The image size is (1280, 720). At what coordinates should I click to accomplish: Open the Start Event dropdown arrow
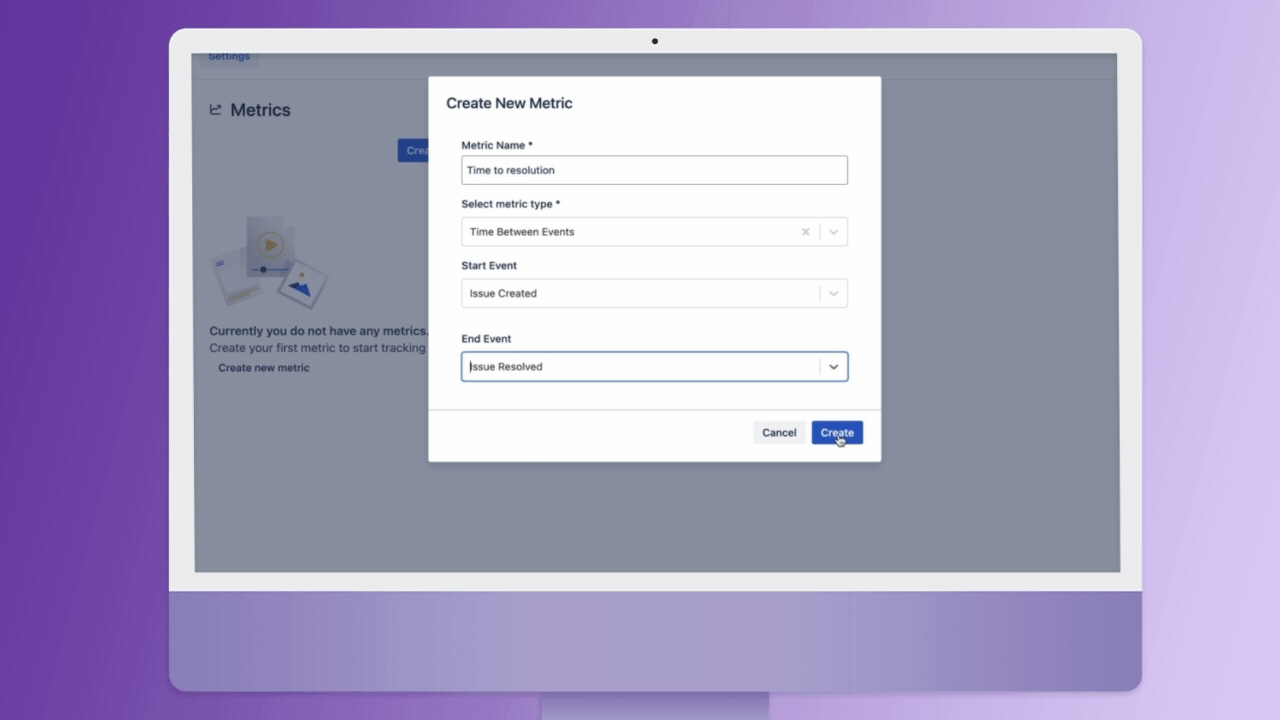point(833,294)
